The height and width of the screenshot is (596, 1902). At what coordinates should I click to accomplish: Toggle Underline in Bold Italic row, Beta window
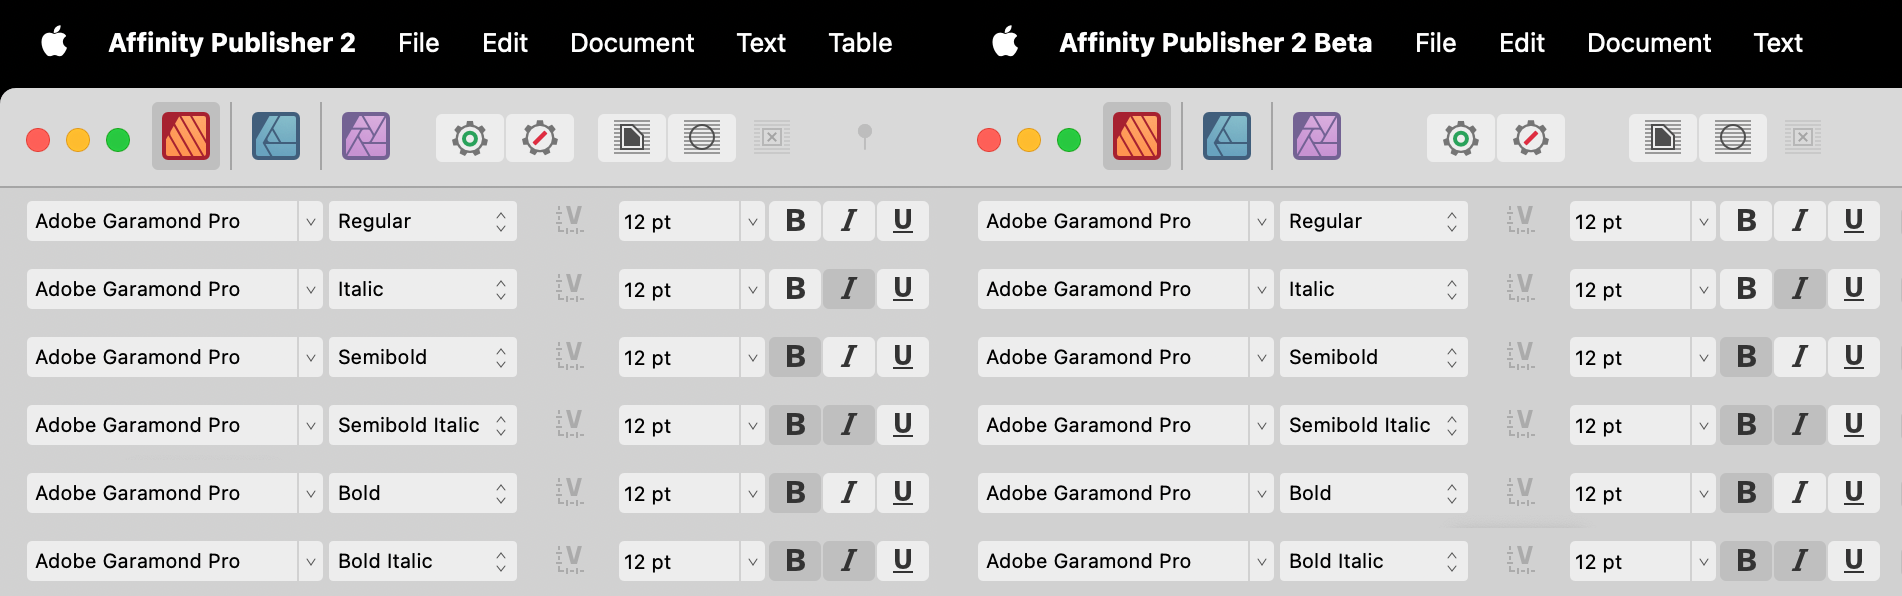click(x=1854, y=561)
